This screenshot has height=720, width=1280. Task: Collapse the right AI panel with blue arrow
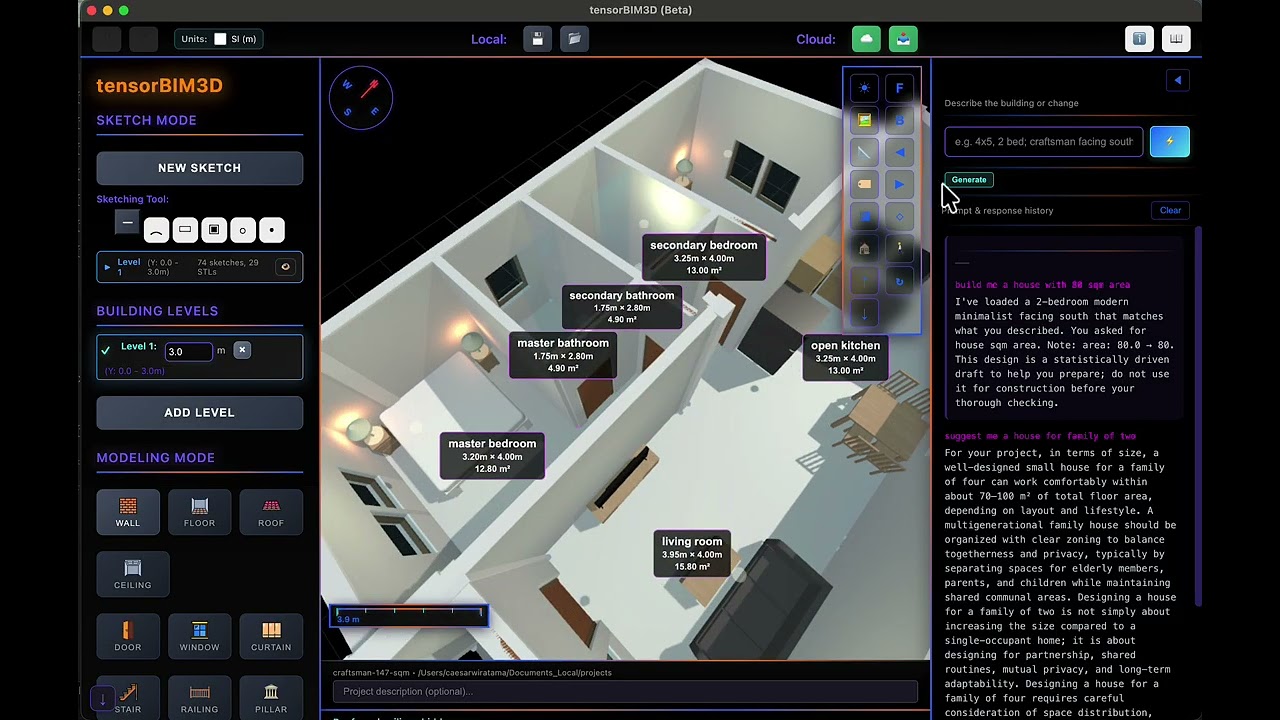click(1177, 80)
